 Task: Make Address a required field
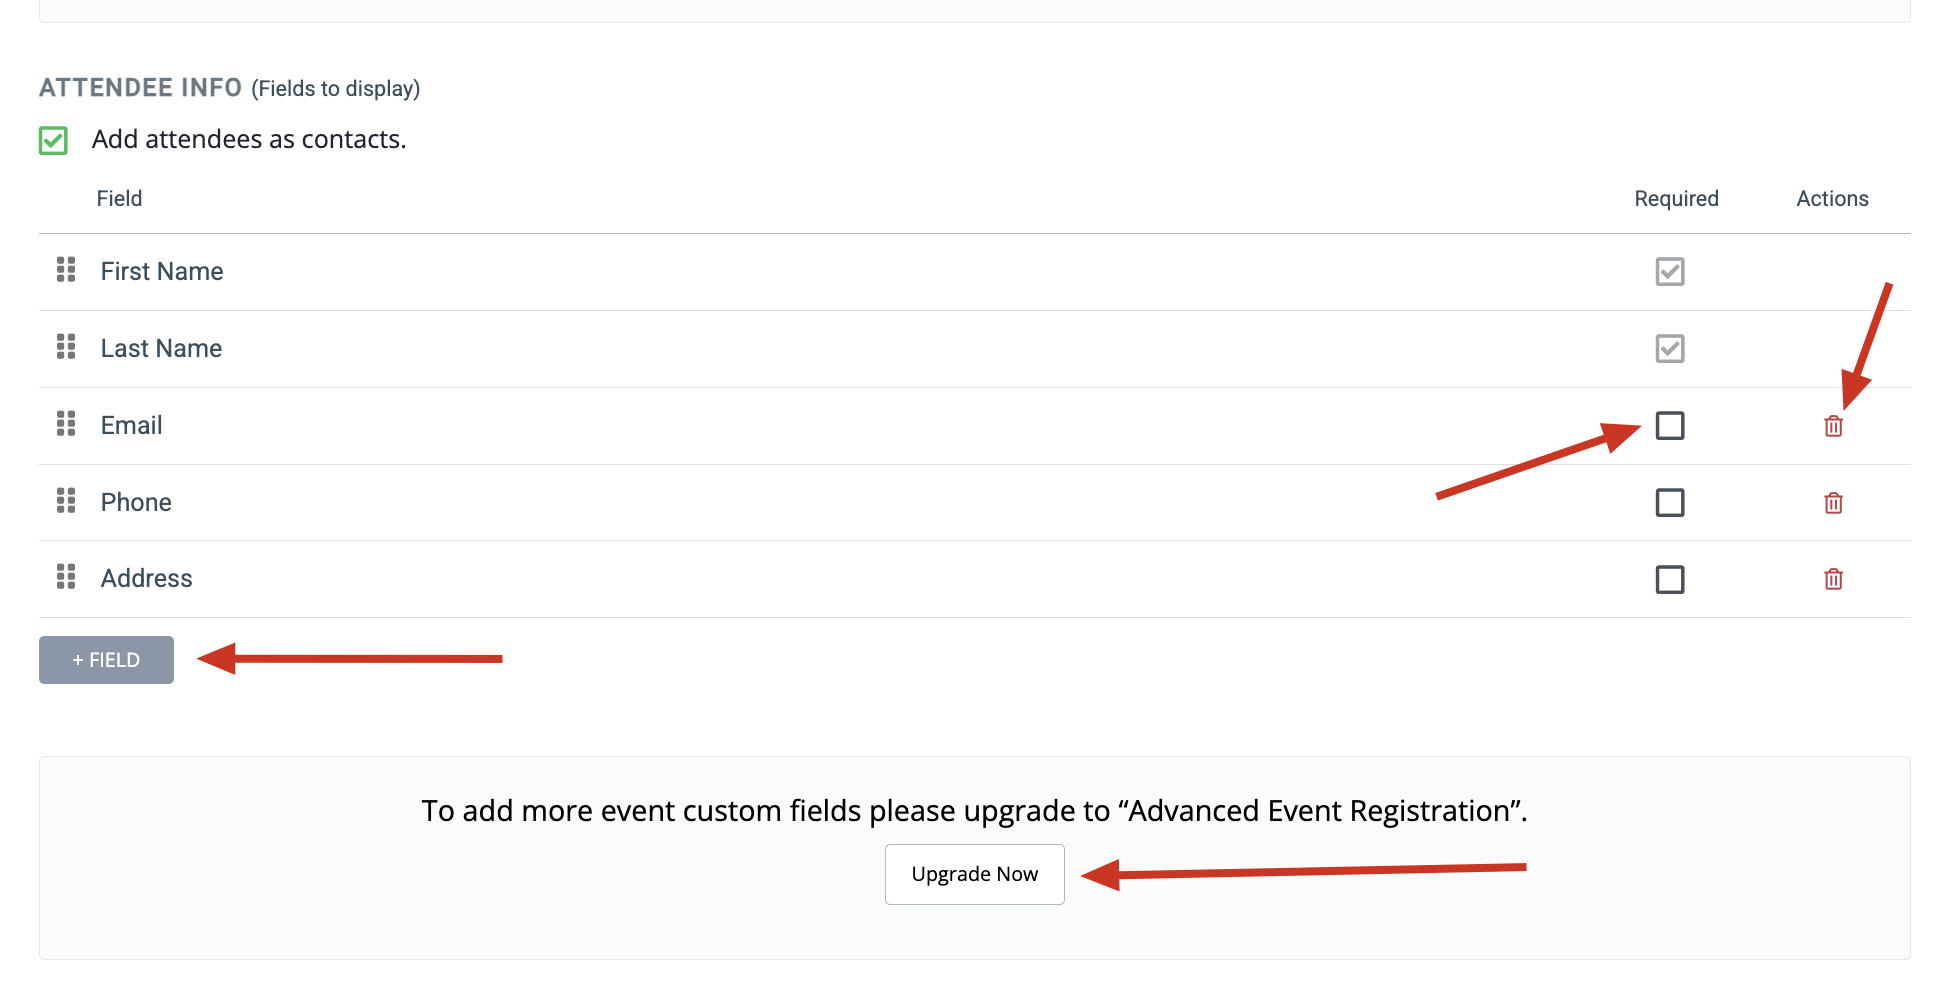click(x=1670, y=579)
